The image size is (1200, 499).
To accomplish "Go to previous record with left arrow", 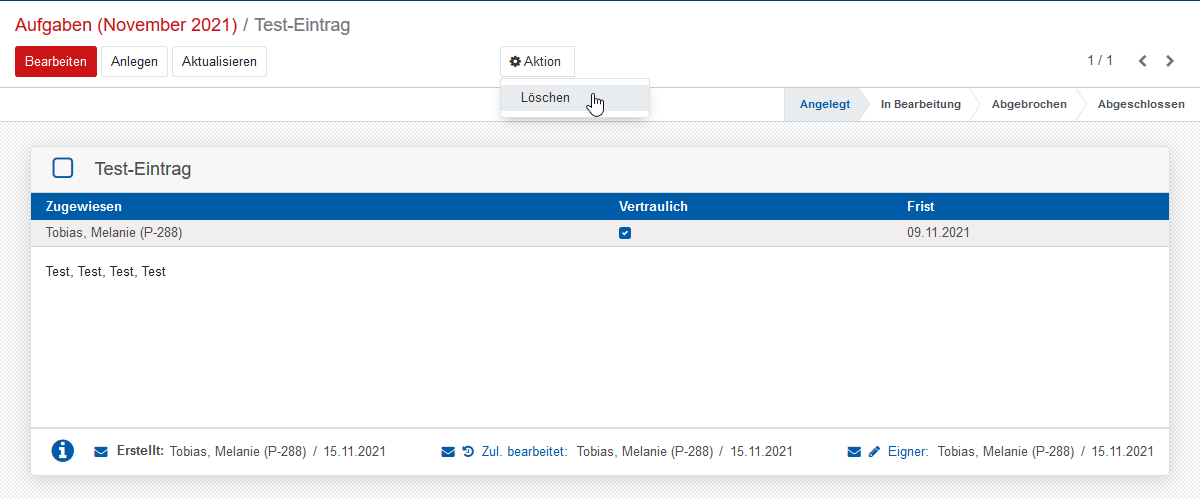I will click(1143, 61).
